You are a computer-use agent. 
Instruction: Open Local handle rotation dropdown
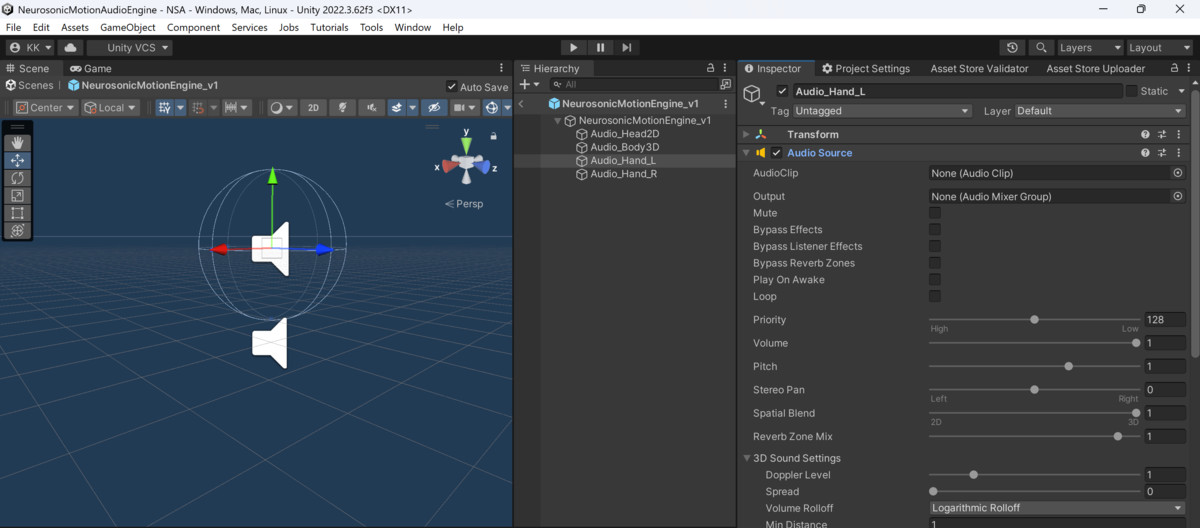(x=111, y=107)
